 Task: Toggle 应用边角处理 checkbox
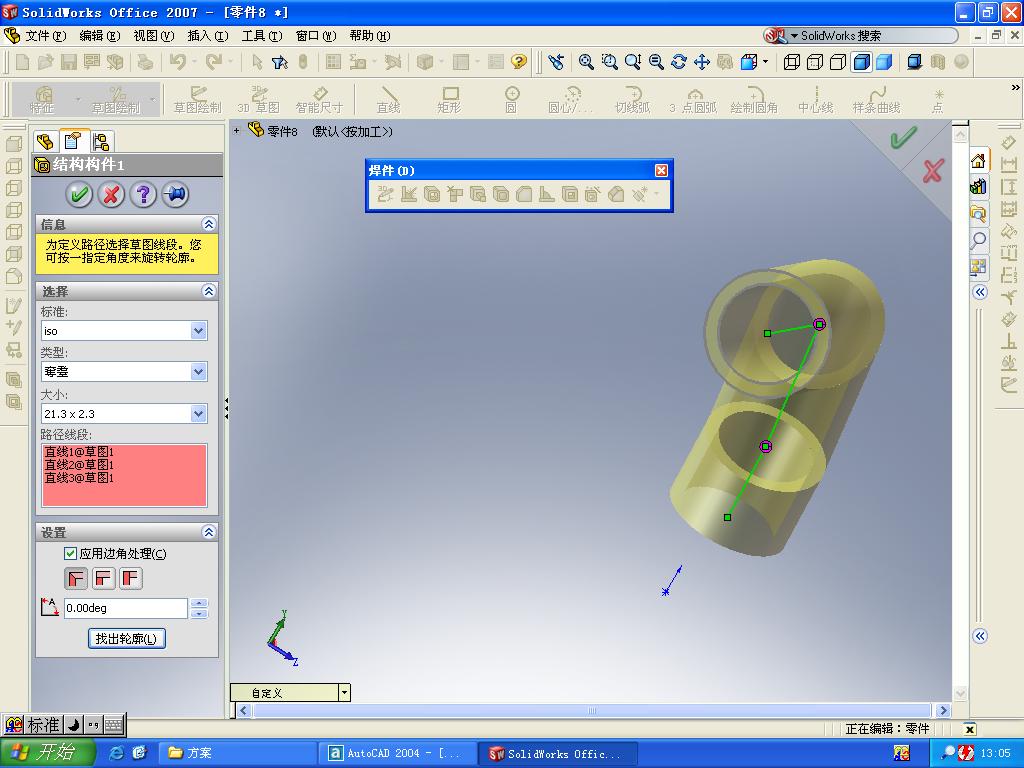coord(71,554)
